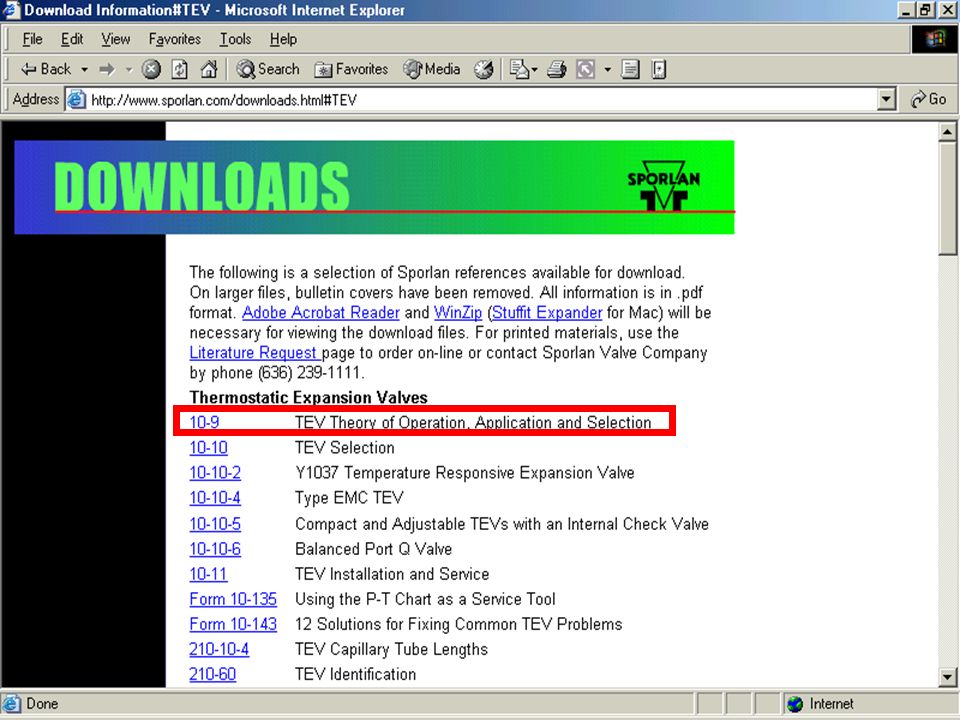Open the Search pane

pyautogui.click(x=268, y=69)
